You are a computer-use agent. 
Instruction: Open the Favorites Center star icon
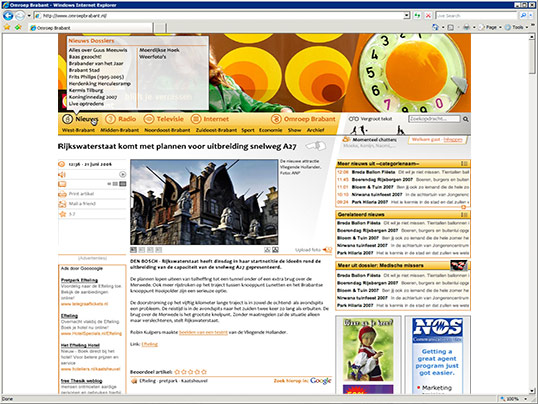7,27
